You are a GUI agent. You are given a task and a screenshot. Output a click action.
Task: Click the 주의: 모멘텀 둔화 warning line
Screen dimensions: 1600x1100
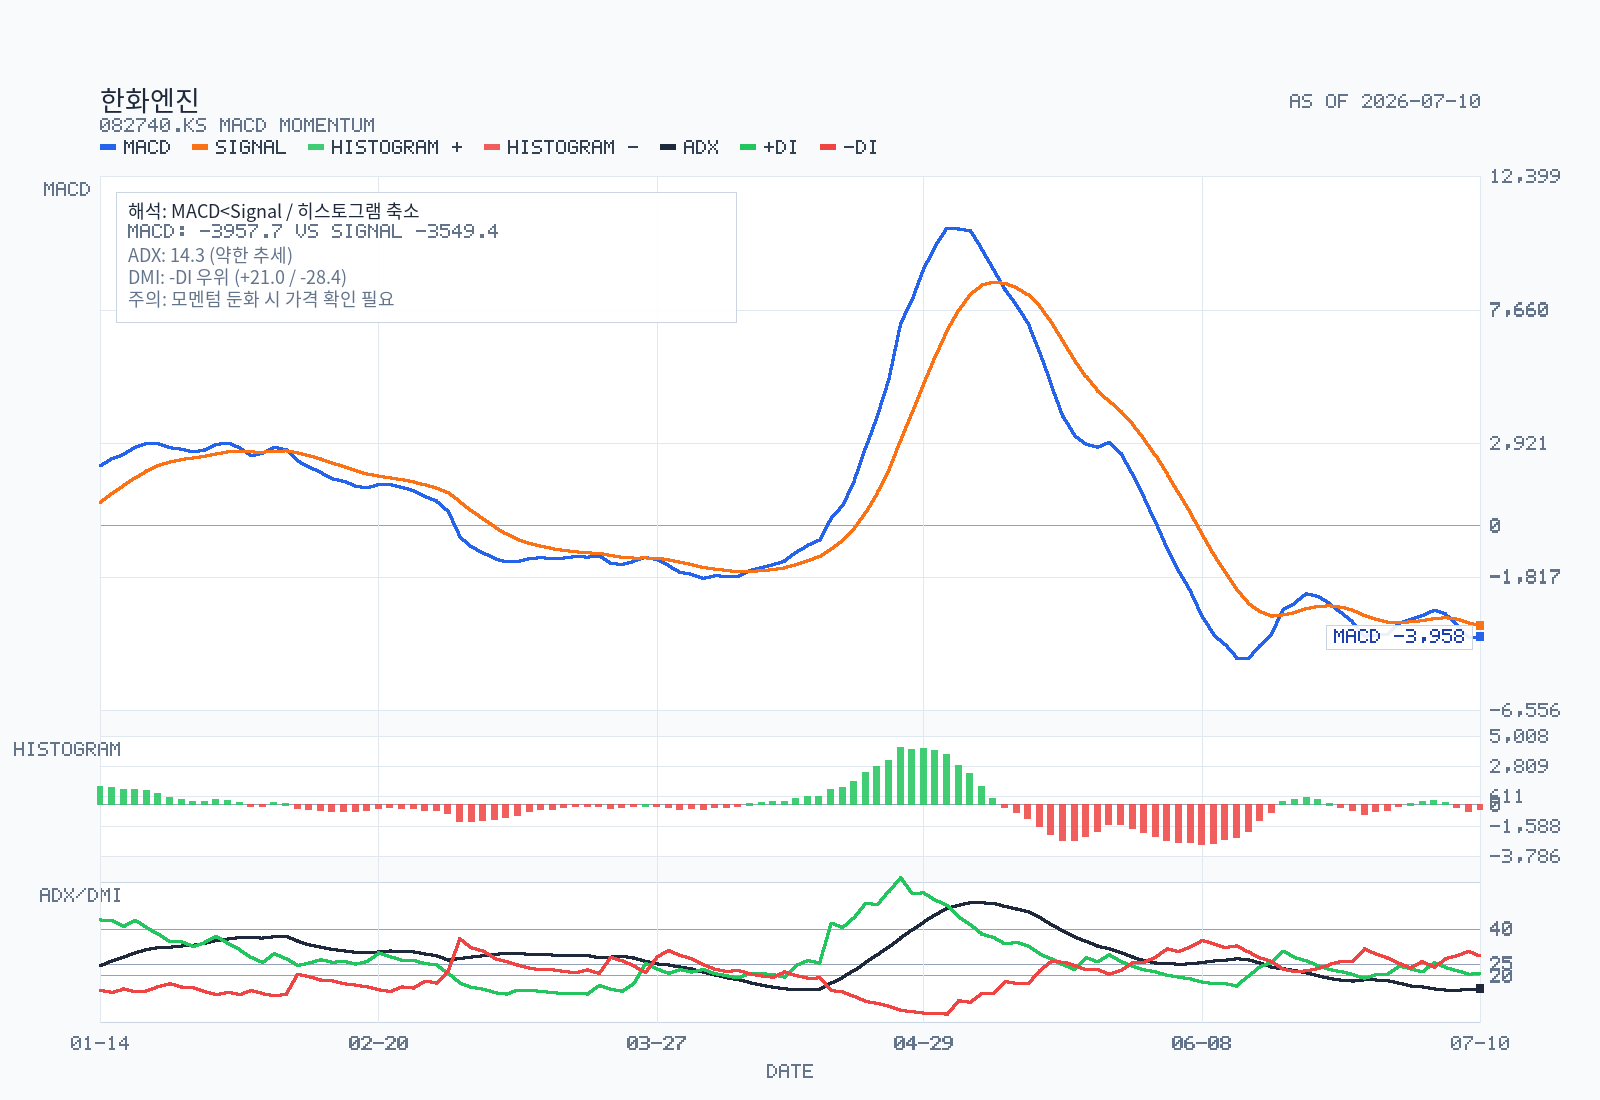[261, 299]
